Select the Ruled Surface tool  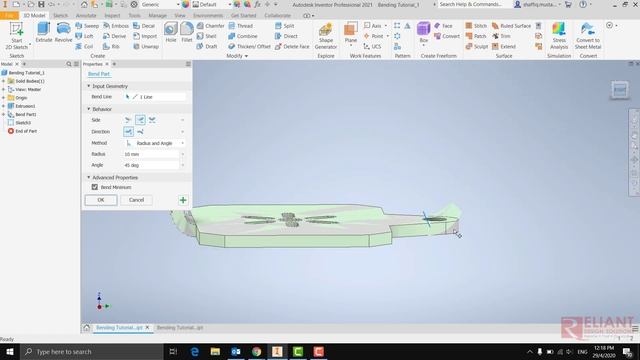511,26
